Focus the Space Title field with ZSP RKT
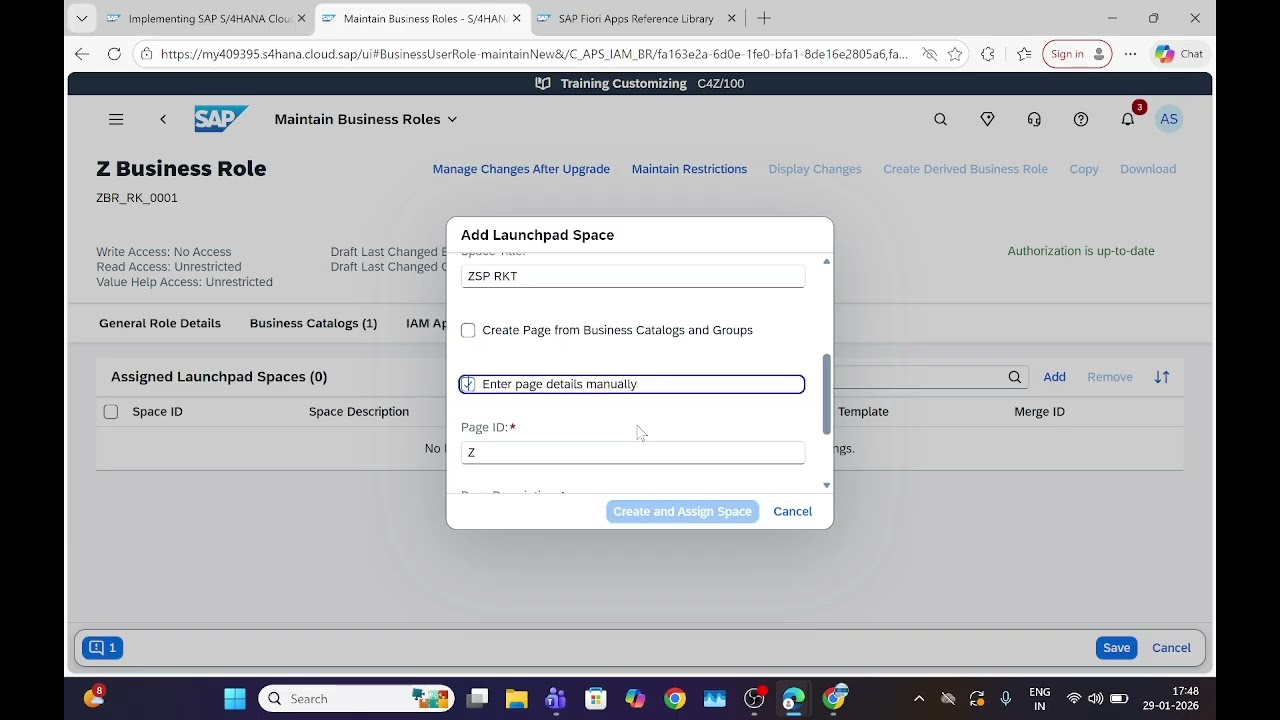Viewport: 1280px width, 720px height. pos(633,276)
